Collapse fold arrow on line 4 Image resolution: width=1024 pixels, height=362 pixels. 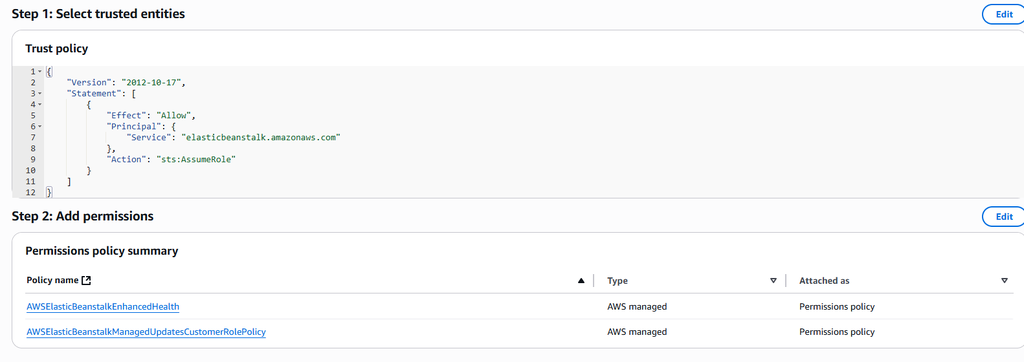(40, 105)
